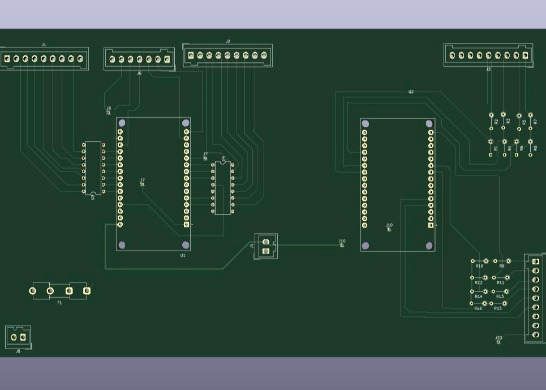Select the U1 module footprint outline
546x390 pixels.
coord(153,184)
